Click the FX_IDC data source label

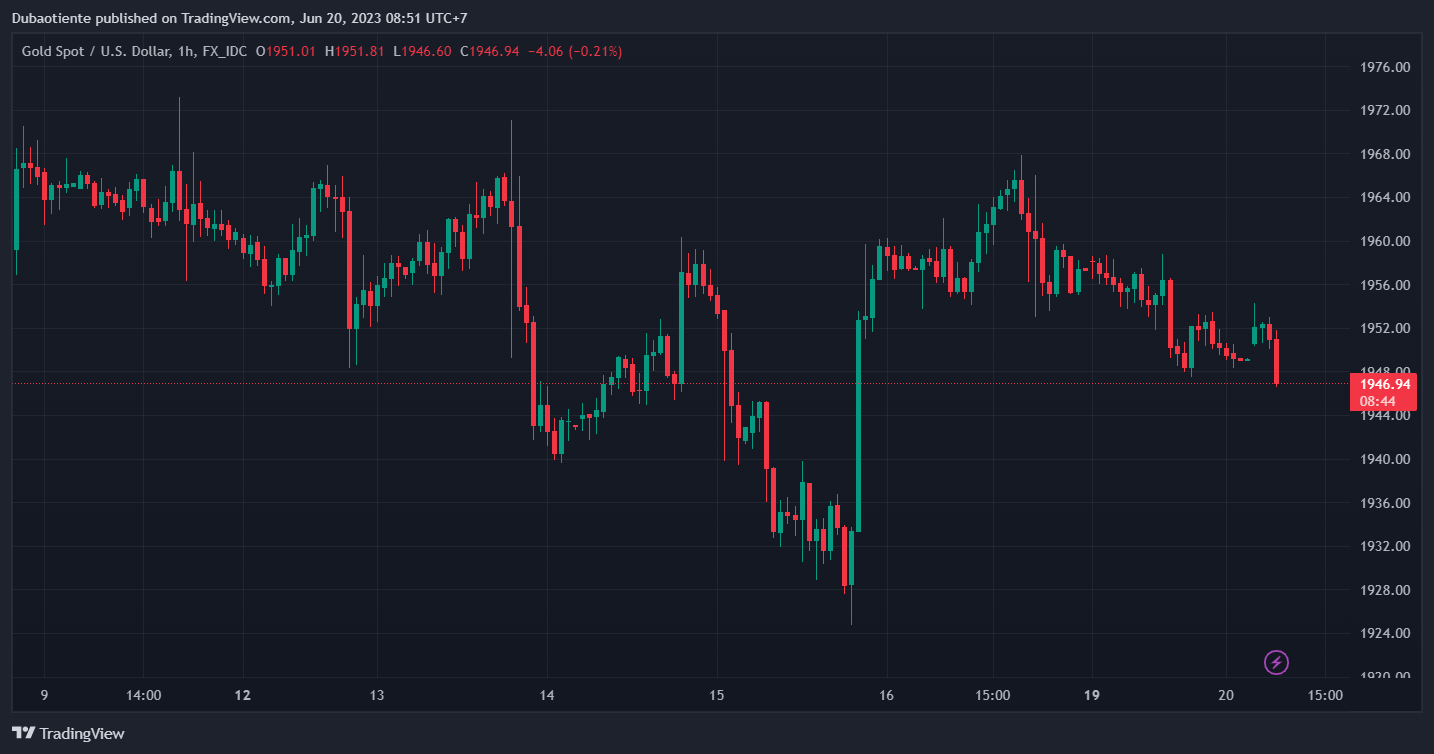coord(223,51)
